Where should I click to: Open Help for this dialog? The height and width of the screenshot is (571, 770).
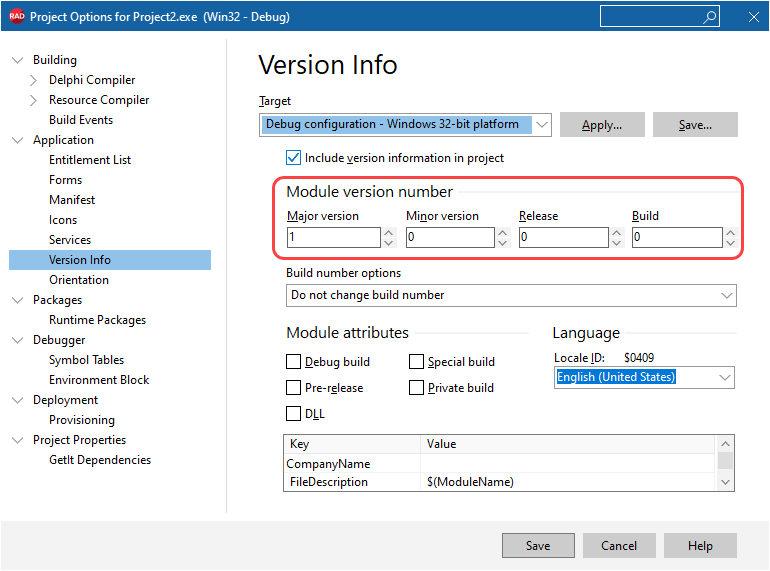pos(700,545)
